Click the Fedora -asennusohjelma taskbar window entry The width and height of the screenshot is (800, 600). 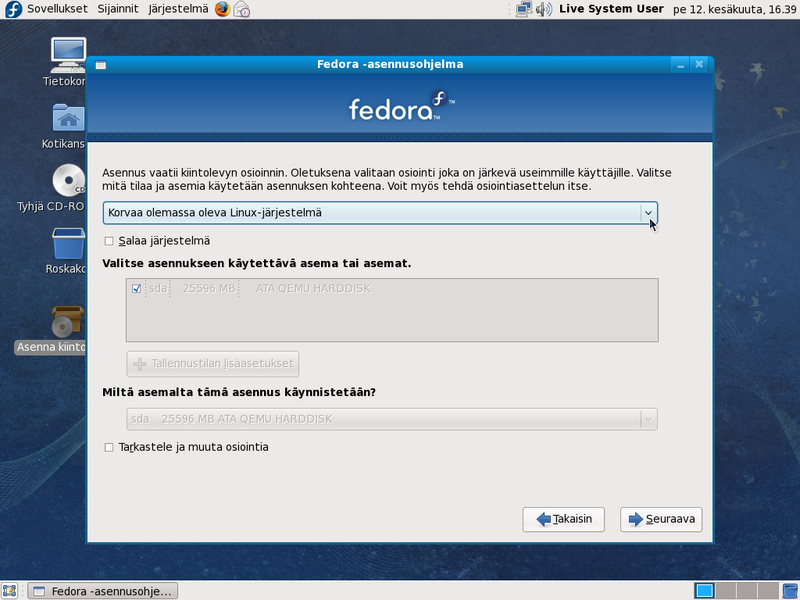[x=104, y=590]
